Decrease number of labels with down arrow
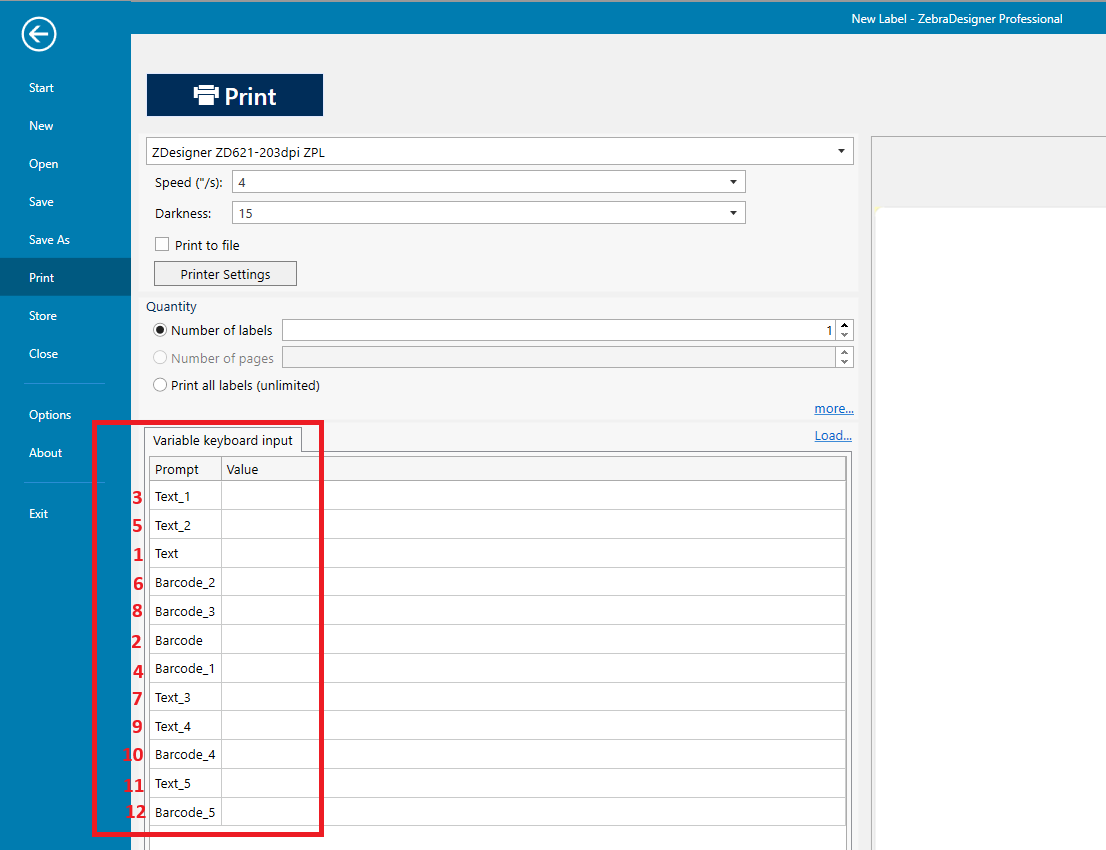The height and width of the screenshot is (850, 1106). [845, 335]
